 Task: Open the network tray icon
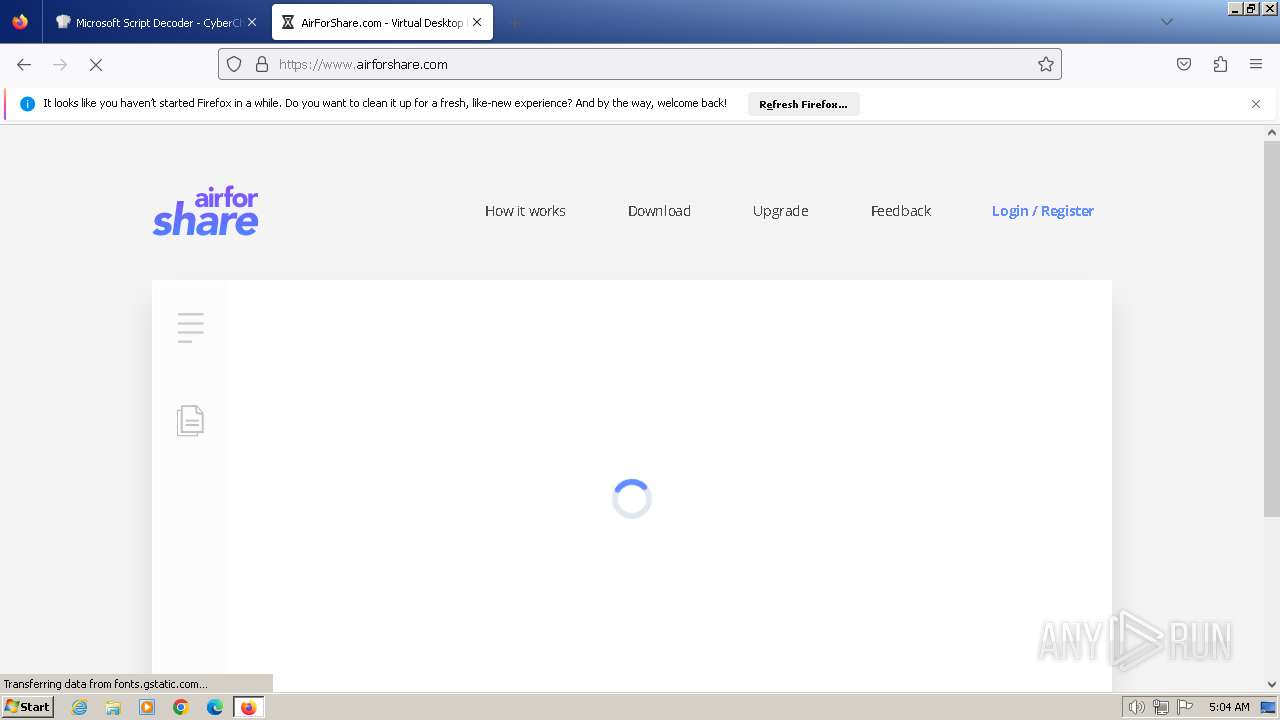1160,707
